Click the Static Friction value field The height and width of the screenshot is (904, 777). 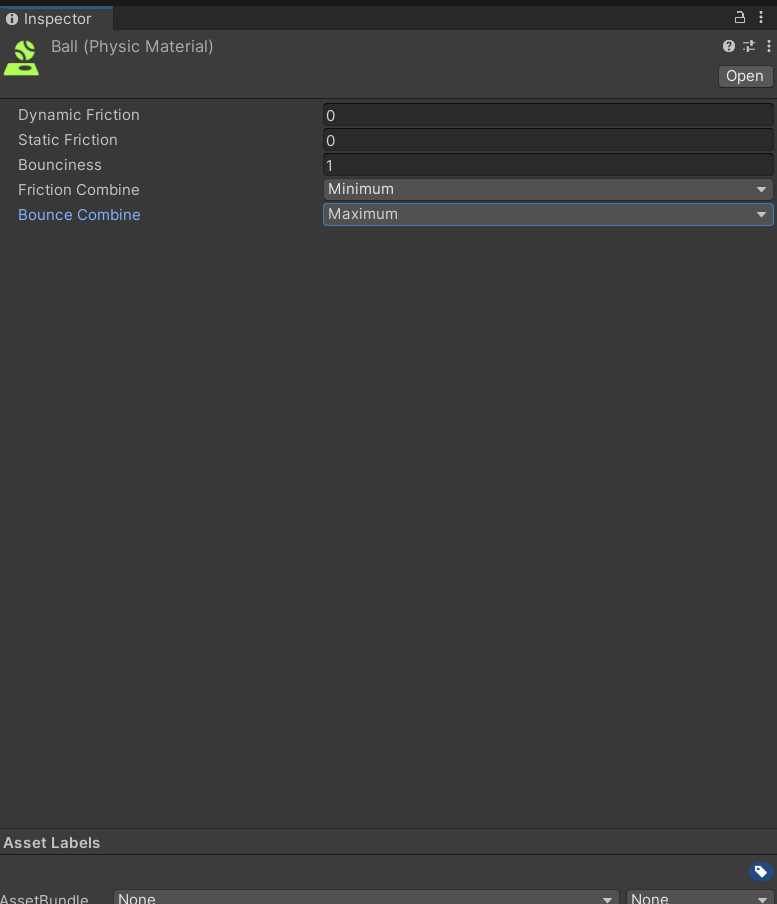(x=548, y=140)
